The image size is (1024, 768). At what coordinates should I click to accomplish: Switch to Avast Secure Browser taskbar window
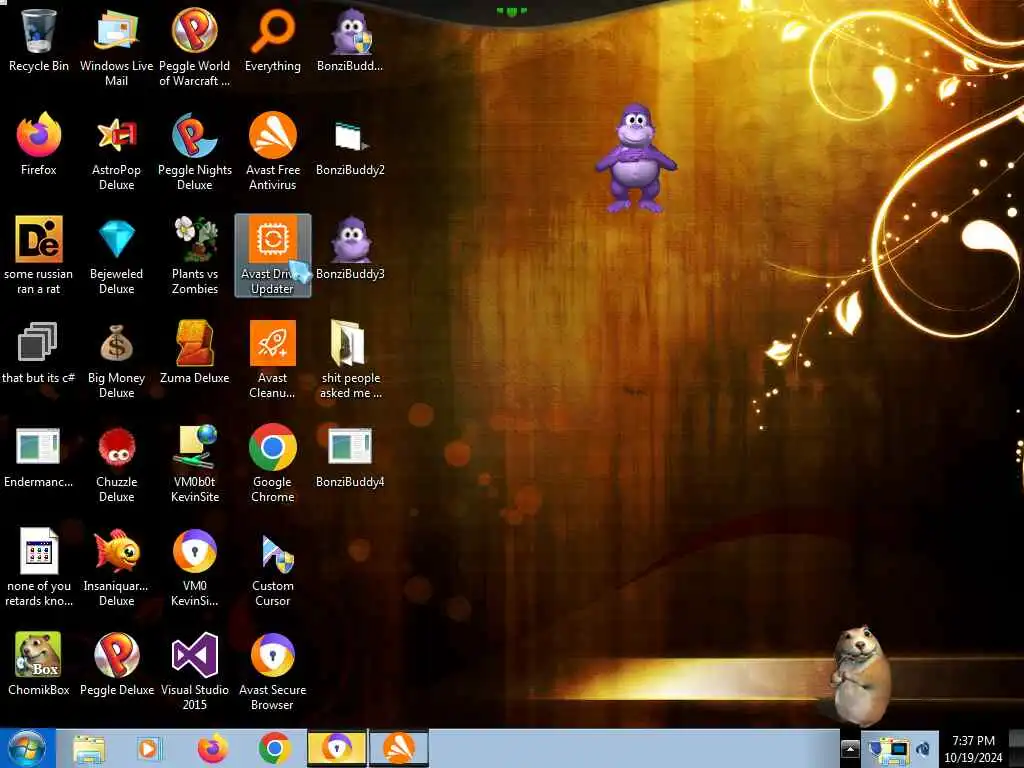click(x=337, y=748)
